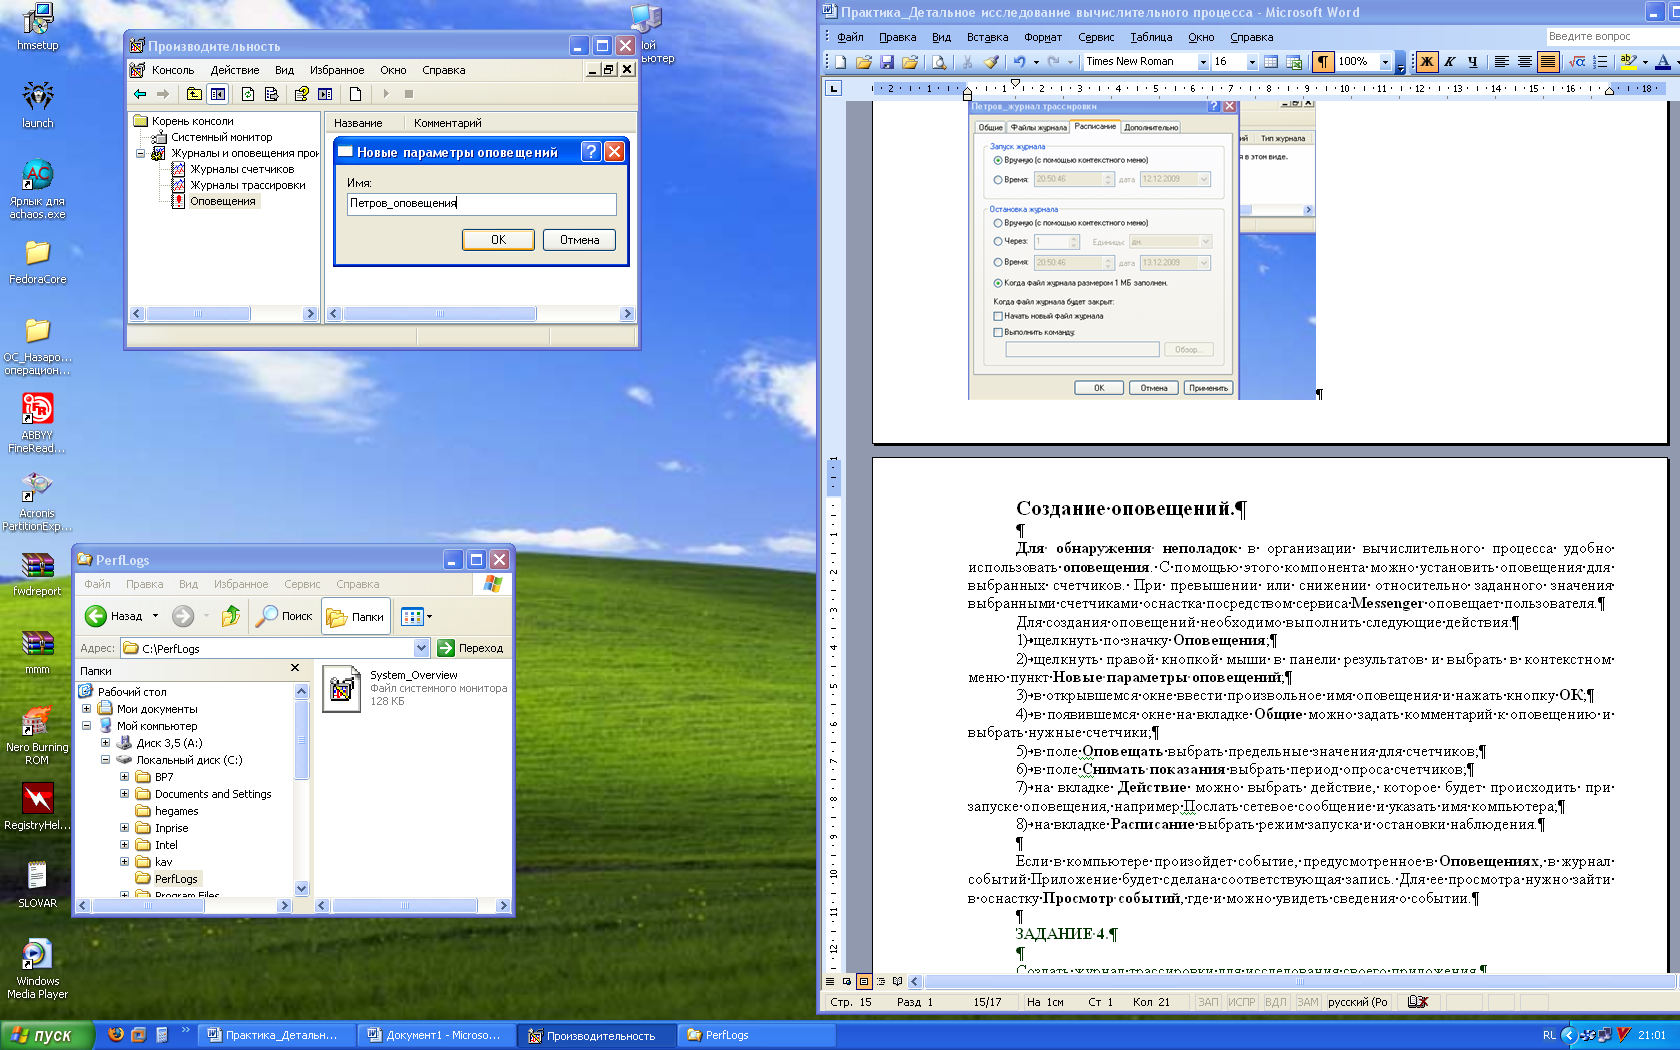
Task: Toggle italic formatting (К) in Word
Action: point(1450,62)
